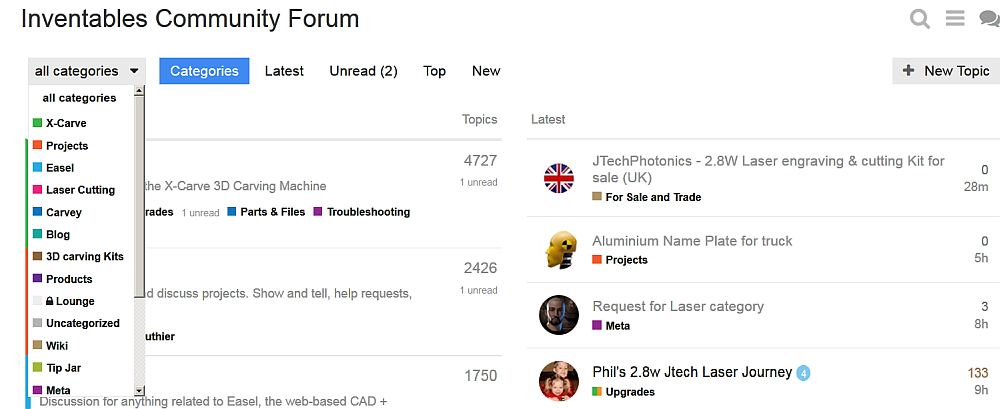Open the forum search icon
The width and height of the screenshot is (1000, 409).
click(920, 19)
